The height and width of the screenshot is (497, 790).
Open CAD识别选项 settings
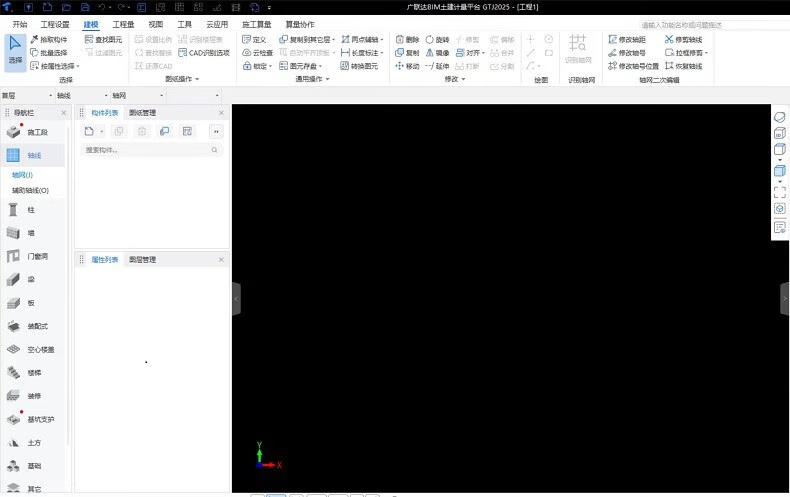[x=204, y=52]
